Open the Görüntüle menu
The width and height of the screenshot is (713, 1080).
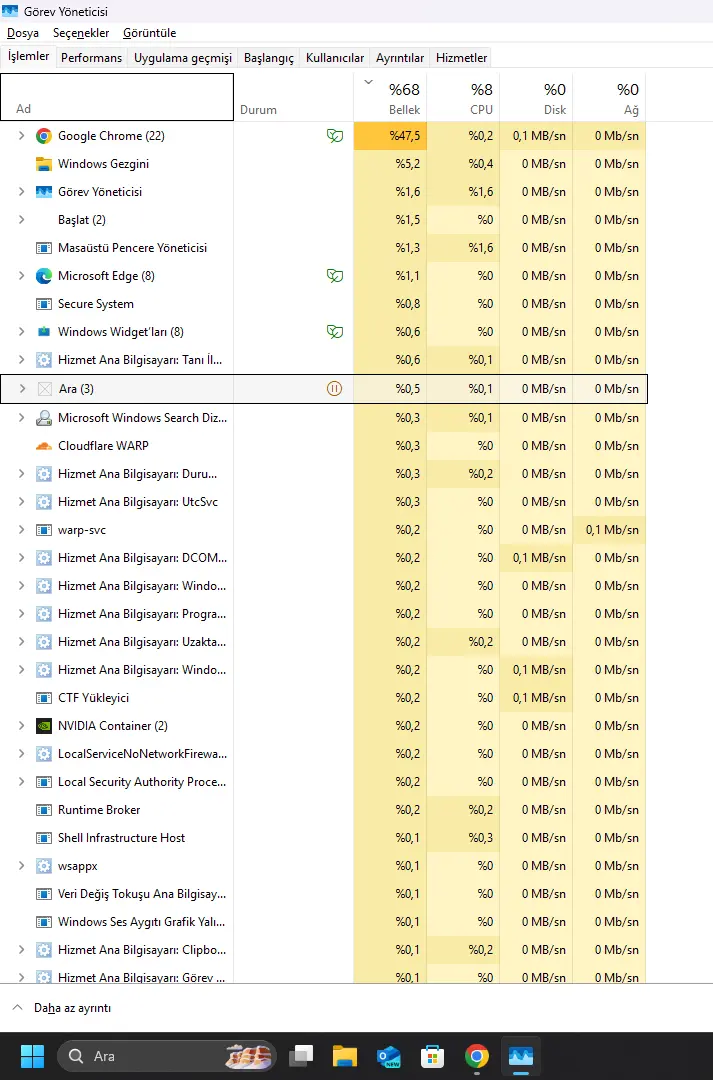(x=149, y=33)
